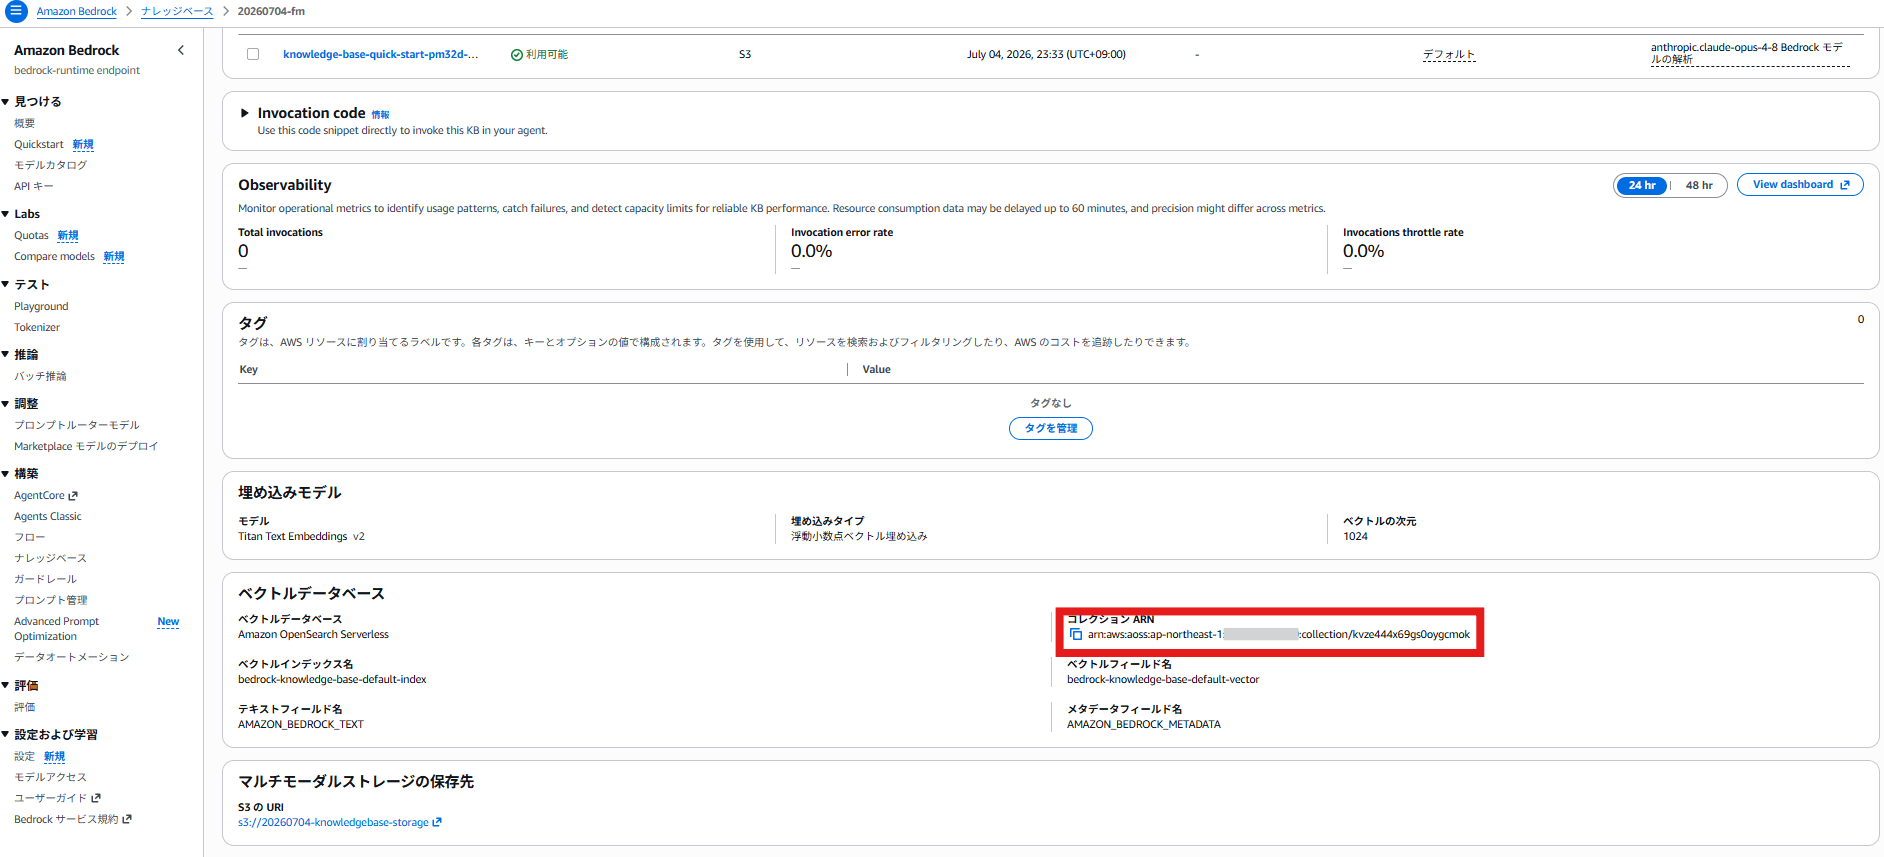1884x857 pixels.
Task: Collapse the 見つける sidebar section
Action: [6, 102]
